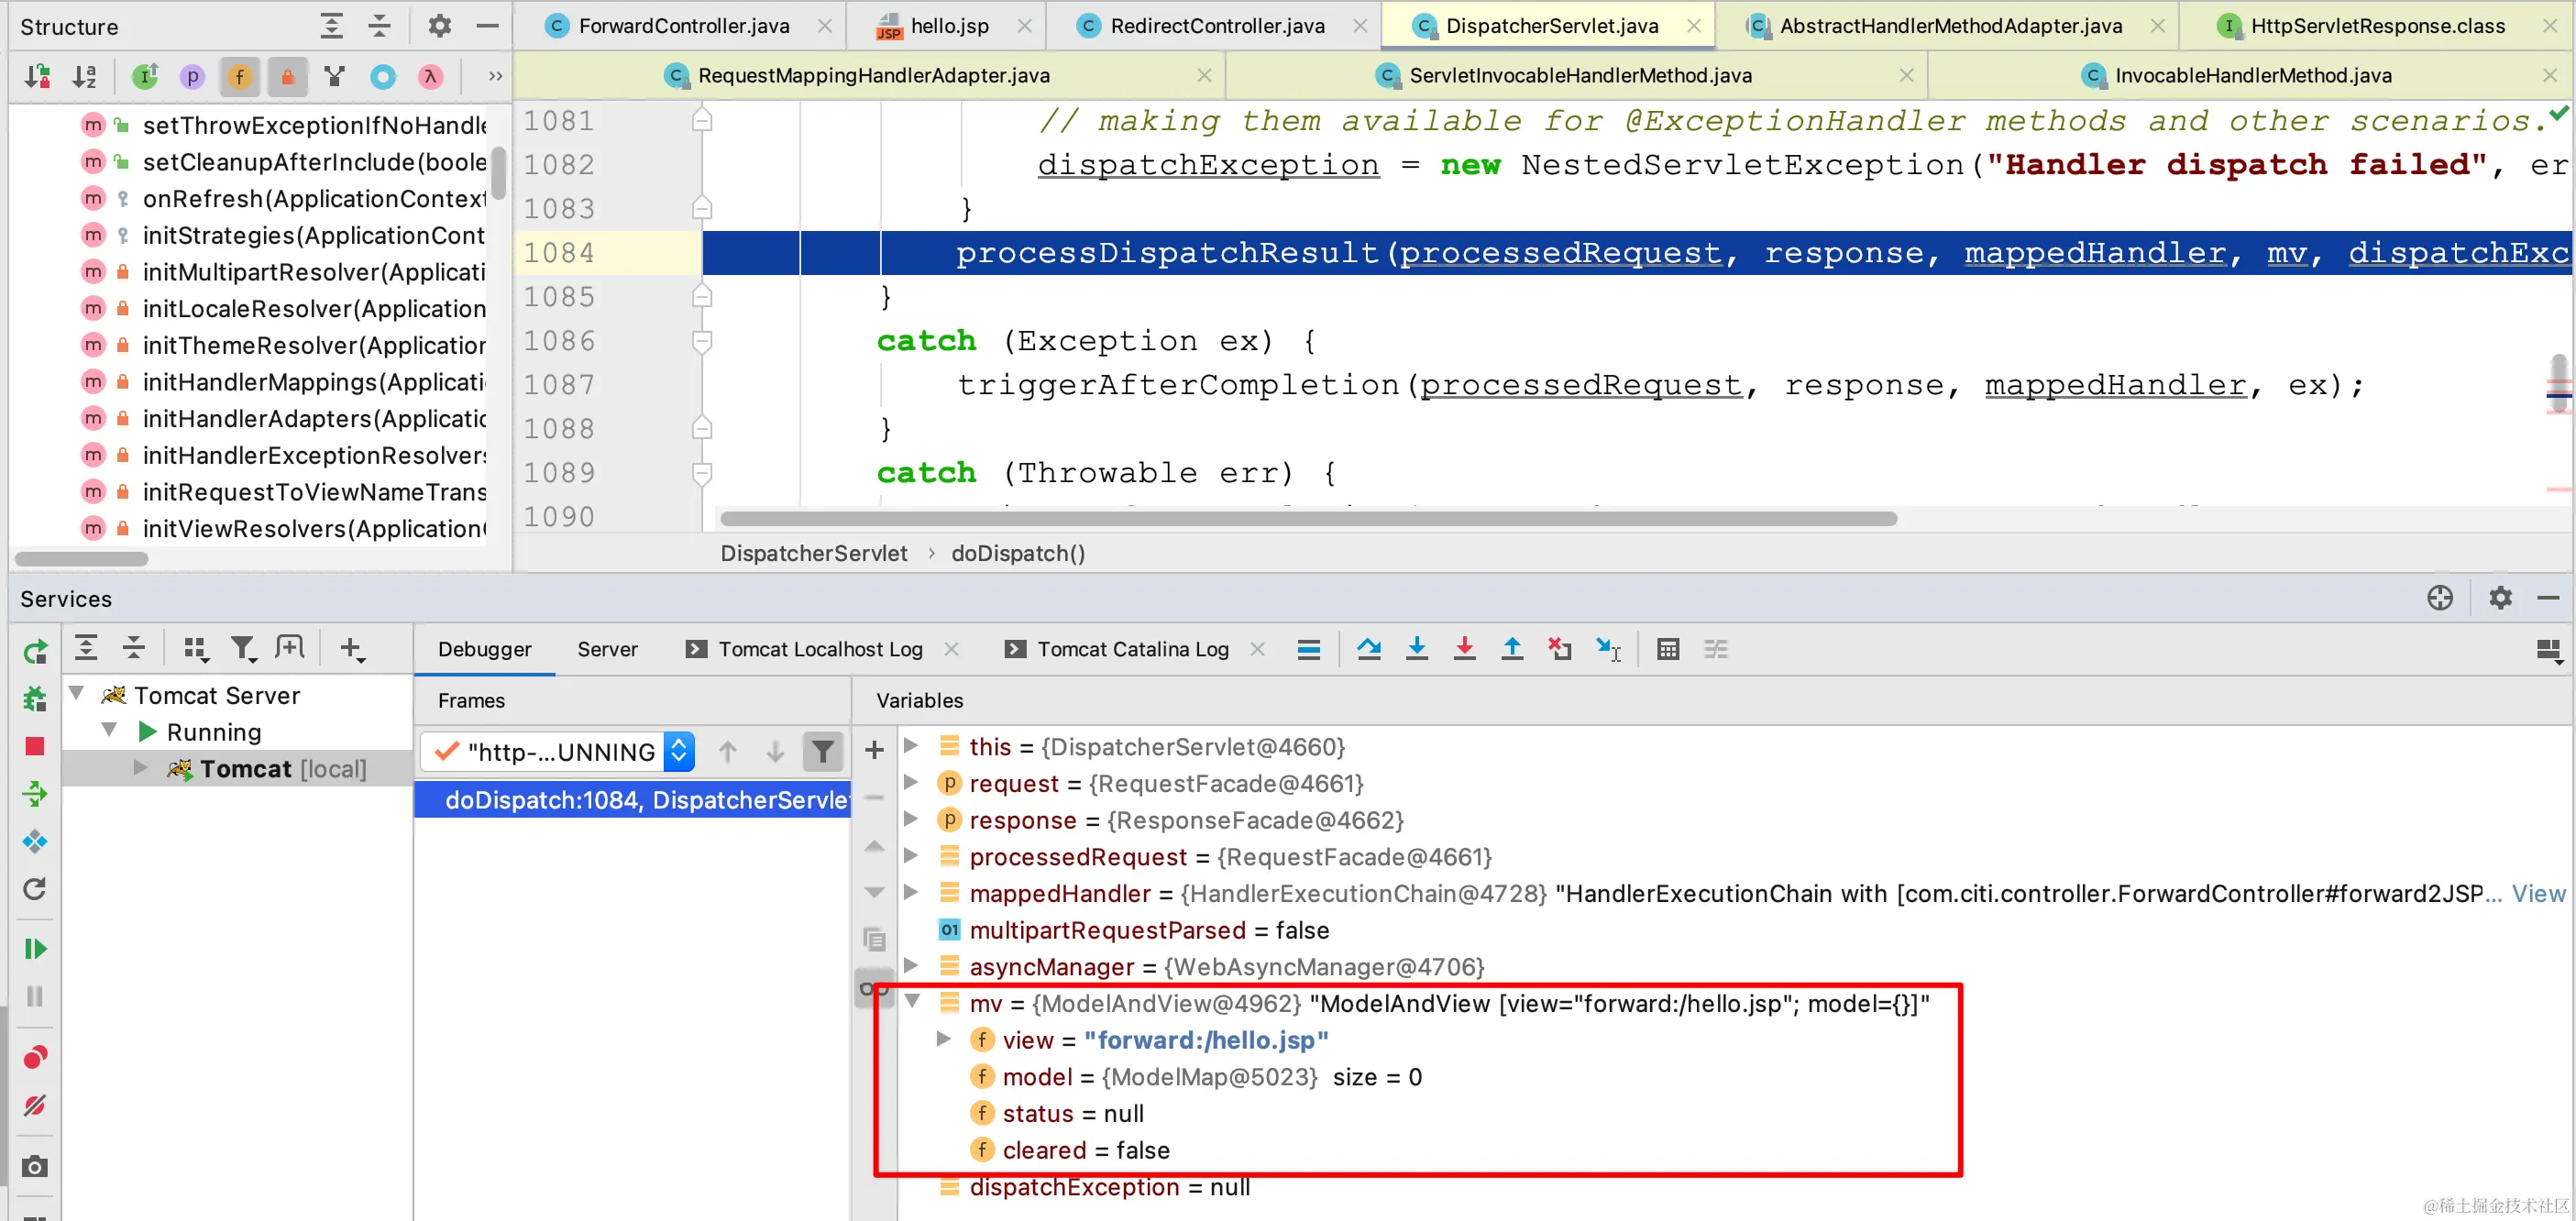Toggle the Show Fields filter in Structure
The height and width of the screenshot is (1221, 2576).
[240, 76]
